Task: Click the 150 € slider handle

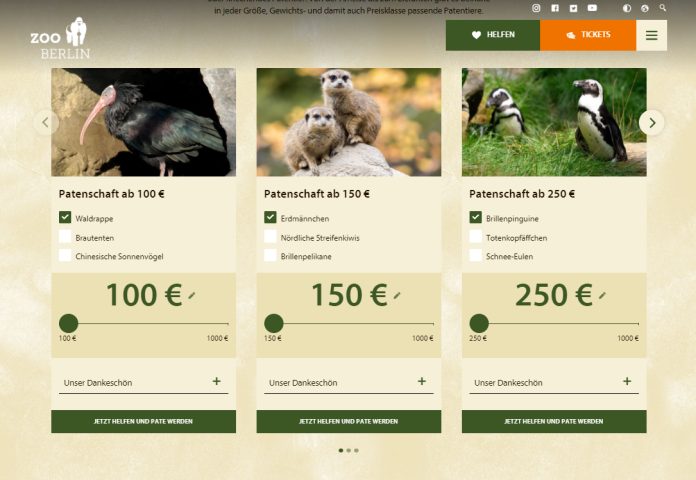Action: point(274,323)
